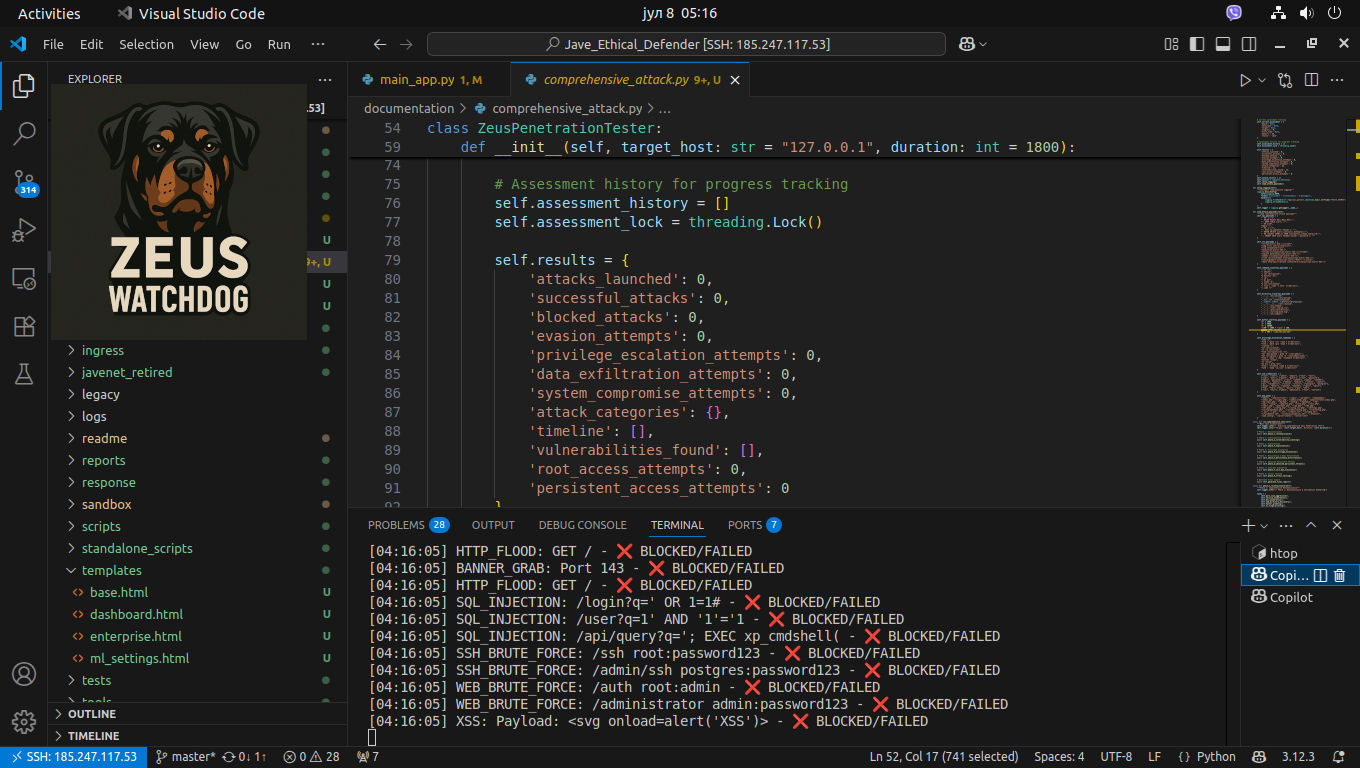
Task: Open the Activities overview
Action: click(49, 13)
